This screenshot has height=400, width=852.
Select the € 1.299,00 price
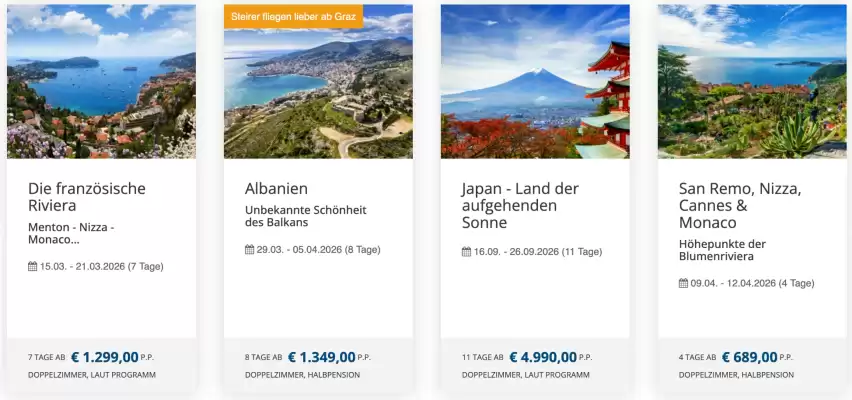point(112,357)
